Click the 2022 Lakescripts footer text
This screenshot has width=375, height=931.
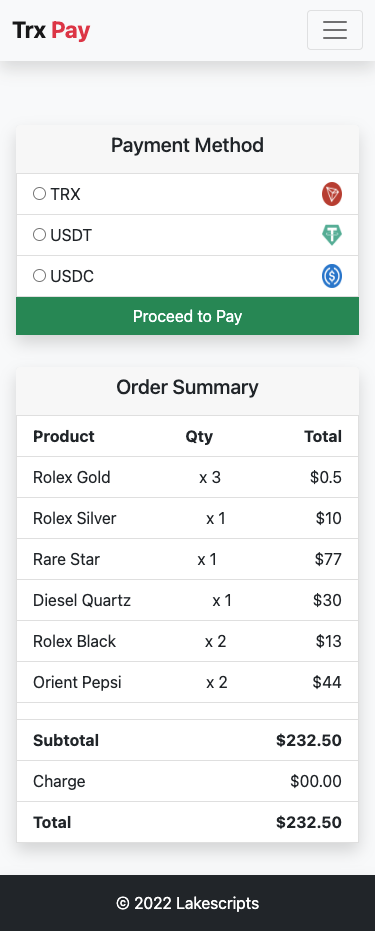[x=188, y=903]
